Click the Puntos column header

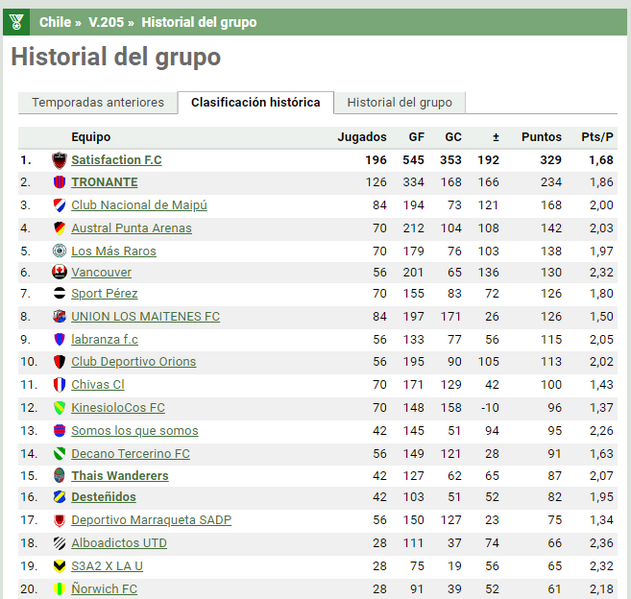541,137
